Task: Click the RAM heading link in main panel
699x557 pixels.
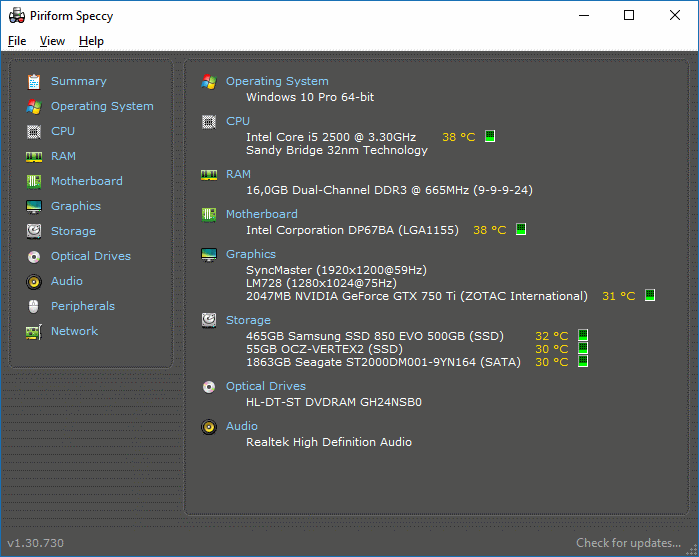Action: (238, 174)
